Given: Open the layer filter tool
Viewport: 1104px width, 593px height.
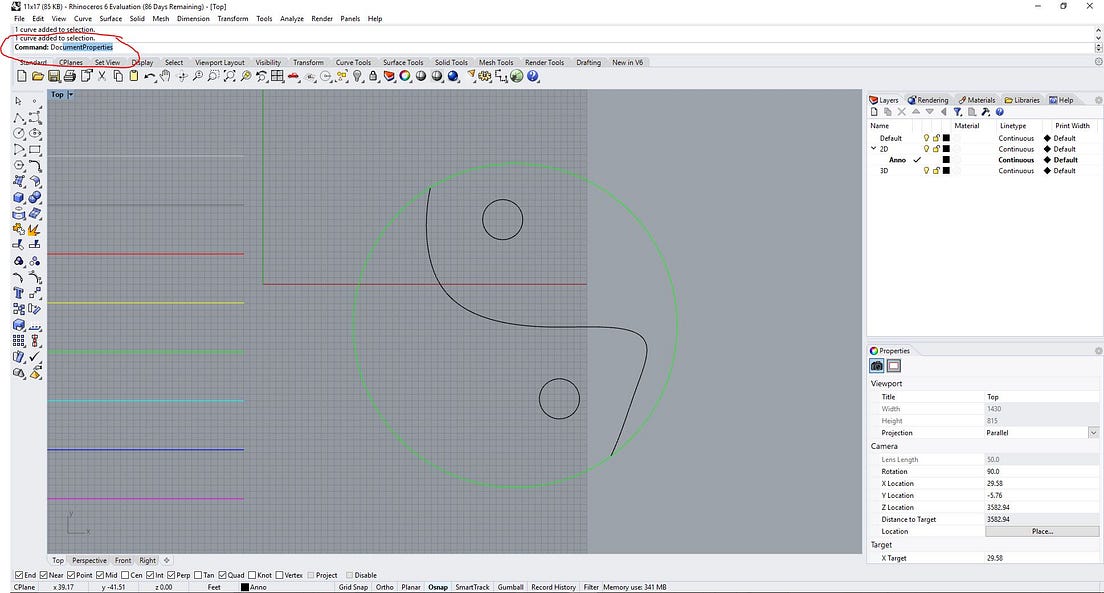Looking at the screenshot, I should pyautogui.click(x=958, y=111).
